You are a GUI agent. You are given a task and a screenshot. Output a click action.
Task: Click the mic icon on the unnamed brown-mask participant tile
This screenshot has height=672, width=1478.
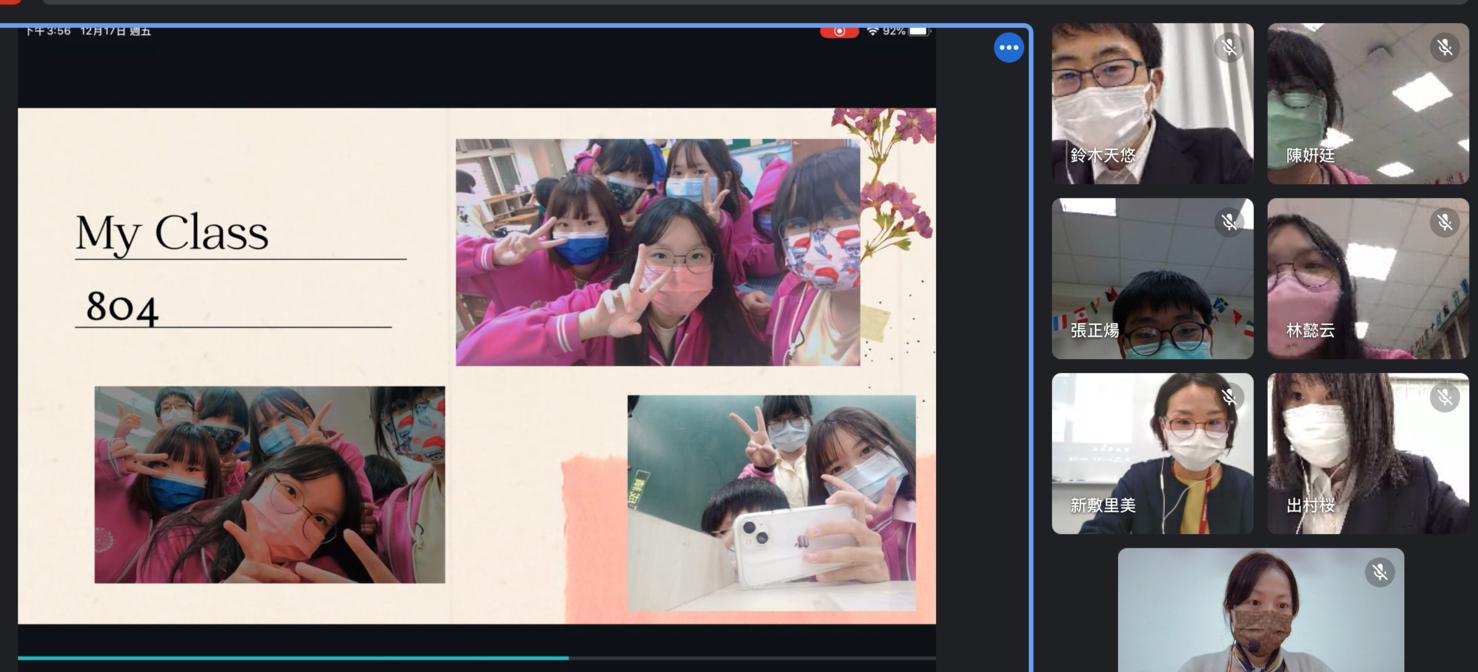[x=1380, y=572]
